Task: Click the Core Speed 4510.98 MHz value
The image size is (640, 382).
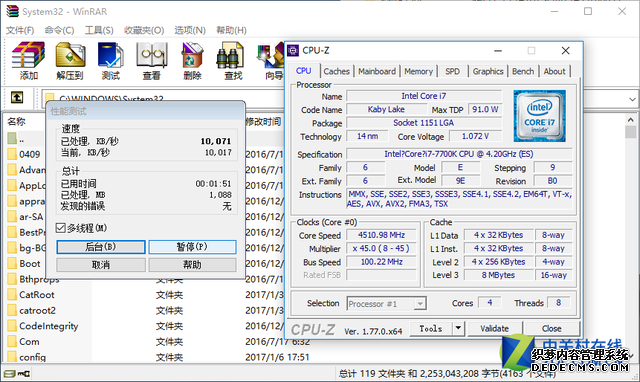Action: click(x=381, y=235)
